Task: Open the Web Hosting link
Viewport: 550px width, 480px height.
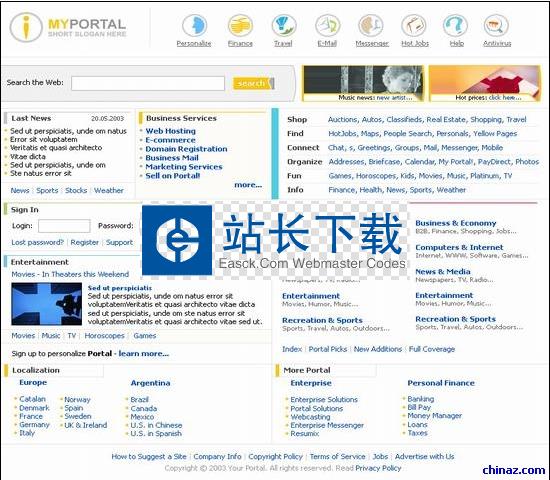Action: tap(170, 131)
